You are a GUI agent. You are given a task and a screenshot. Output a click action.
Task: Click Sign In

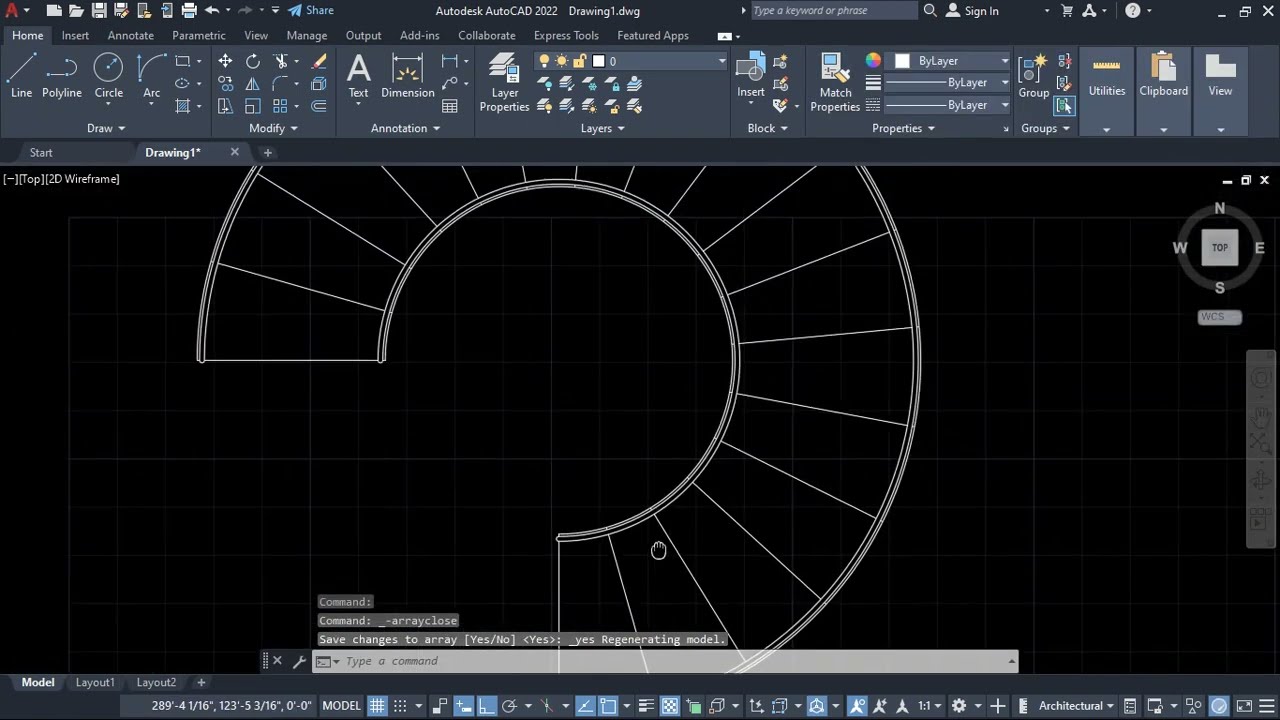[x=972, y=11]
